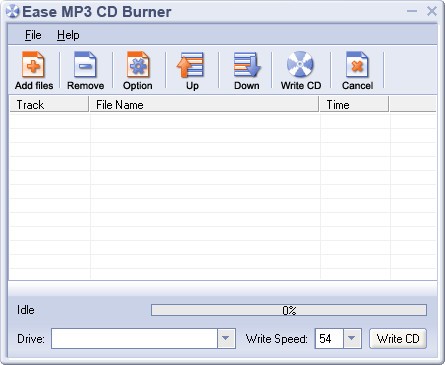The height and width of the screenshot is (365, 445).
Task: Open the Help menu
Action: (x=68, y=35)
